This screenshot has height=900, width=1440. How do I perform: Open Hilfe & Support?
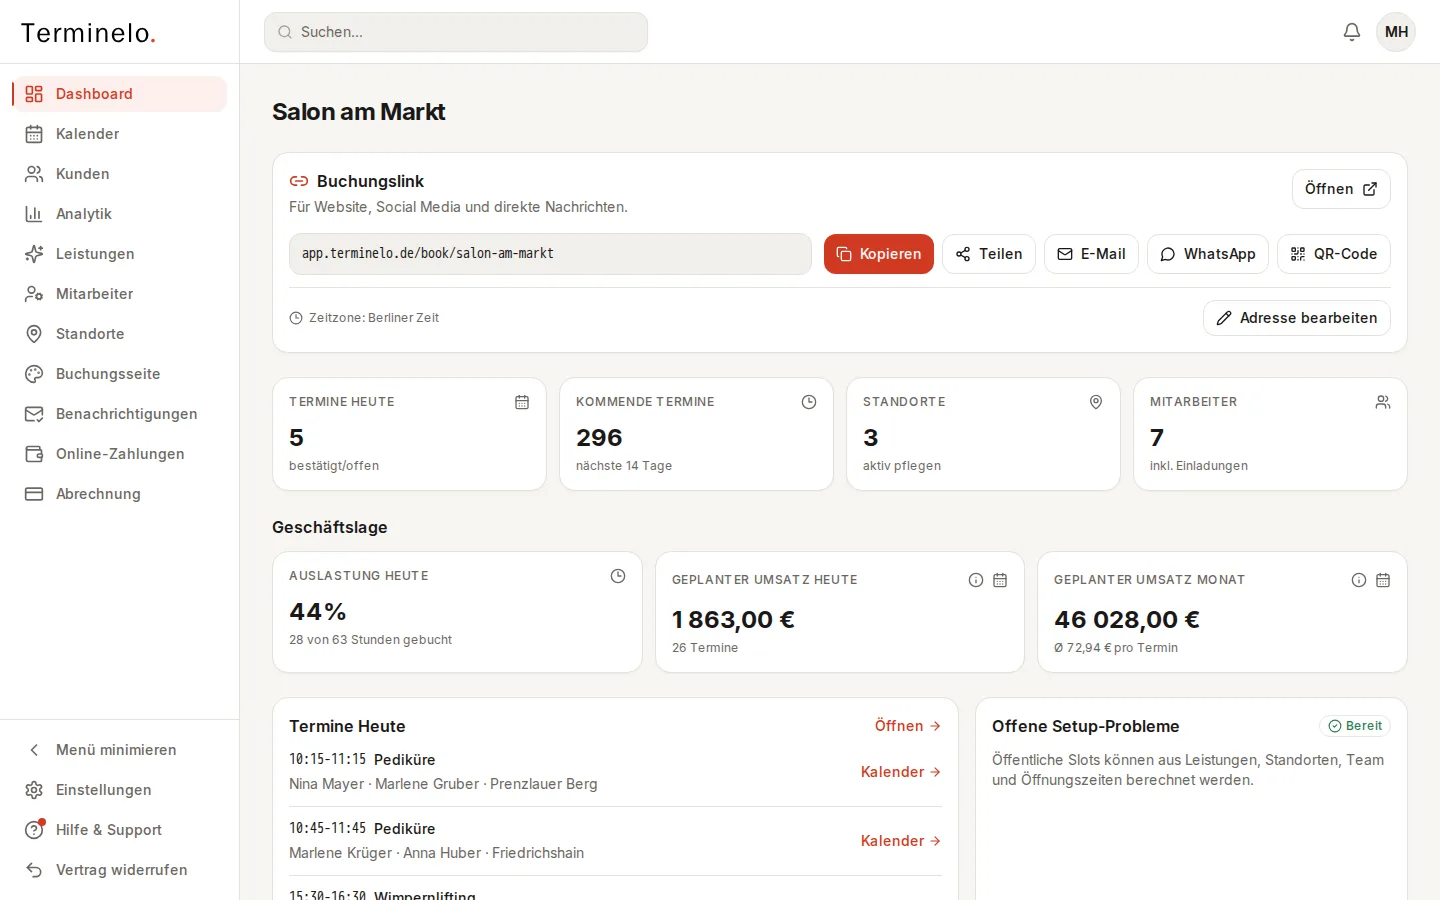(120, 830)
